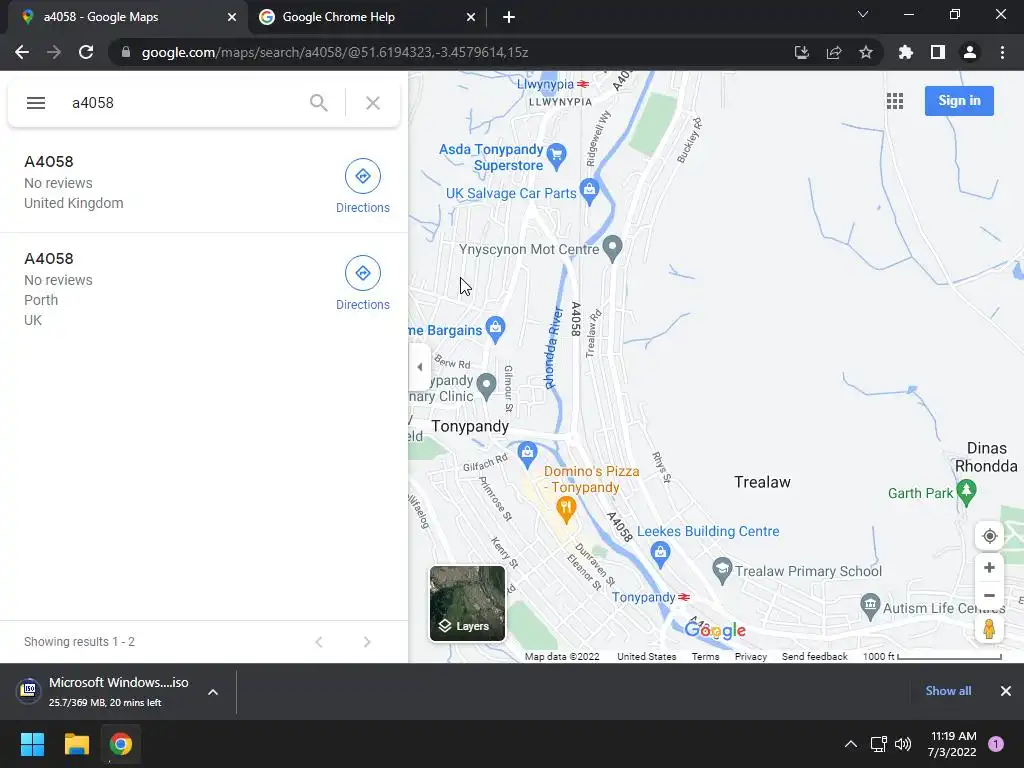
Task: Click the Sign in button
Action: (959, 101)
